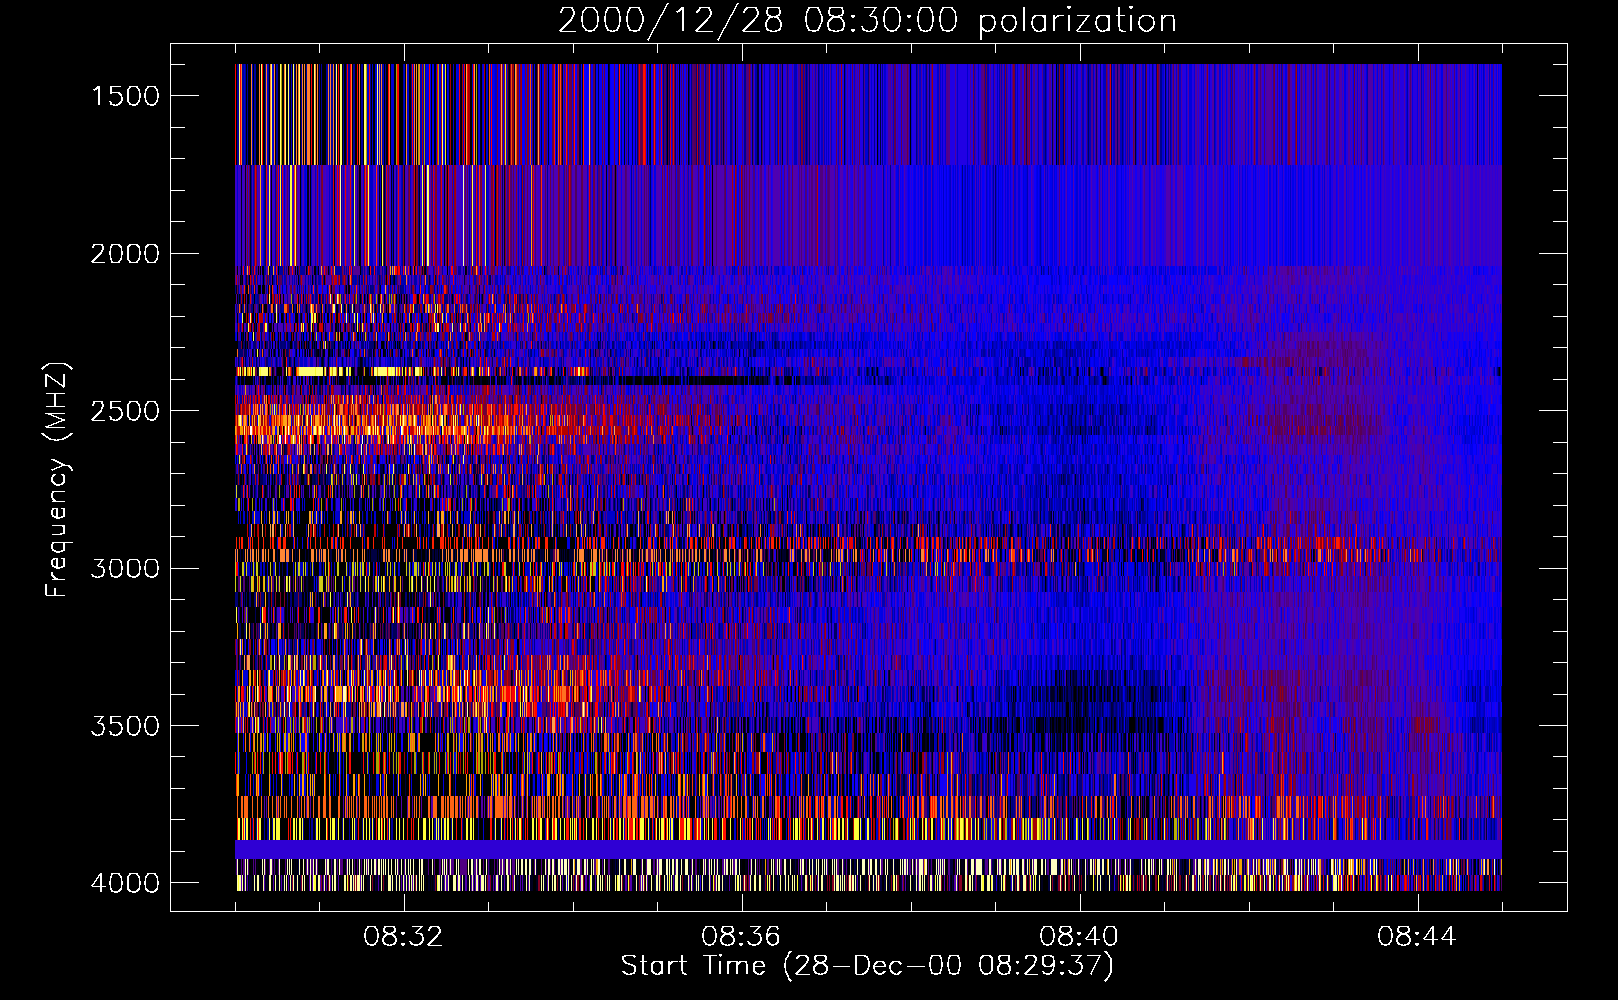Click the 08:32 time tick label
The height and width of the screenshot is (1000, 1618).
coord(403,937)
